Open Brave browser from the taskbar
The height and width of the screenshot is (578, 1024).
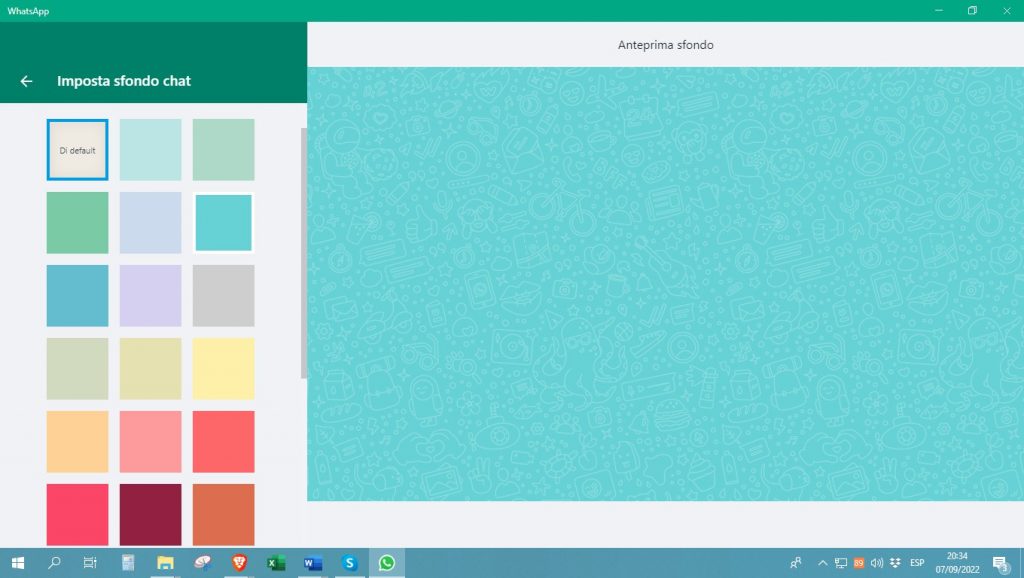[239, 563]
